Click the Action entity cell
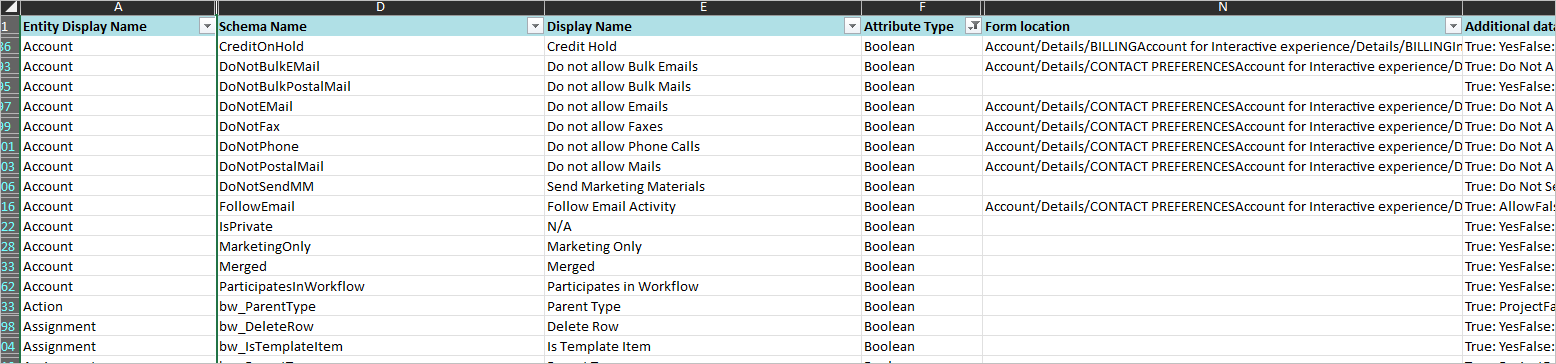 pos(117,307)
